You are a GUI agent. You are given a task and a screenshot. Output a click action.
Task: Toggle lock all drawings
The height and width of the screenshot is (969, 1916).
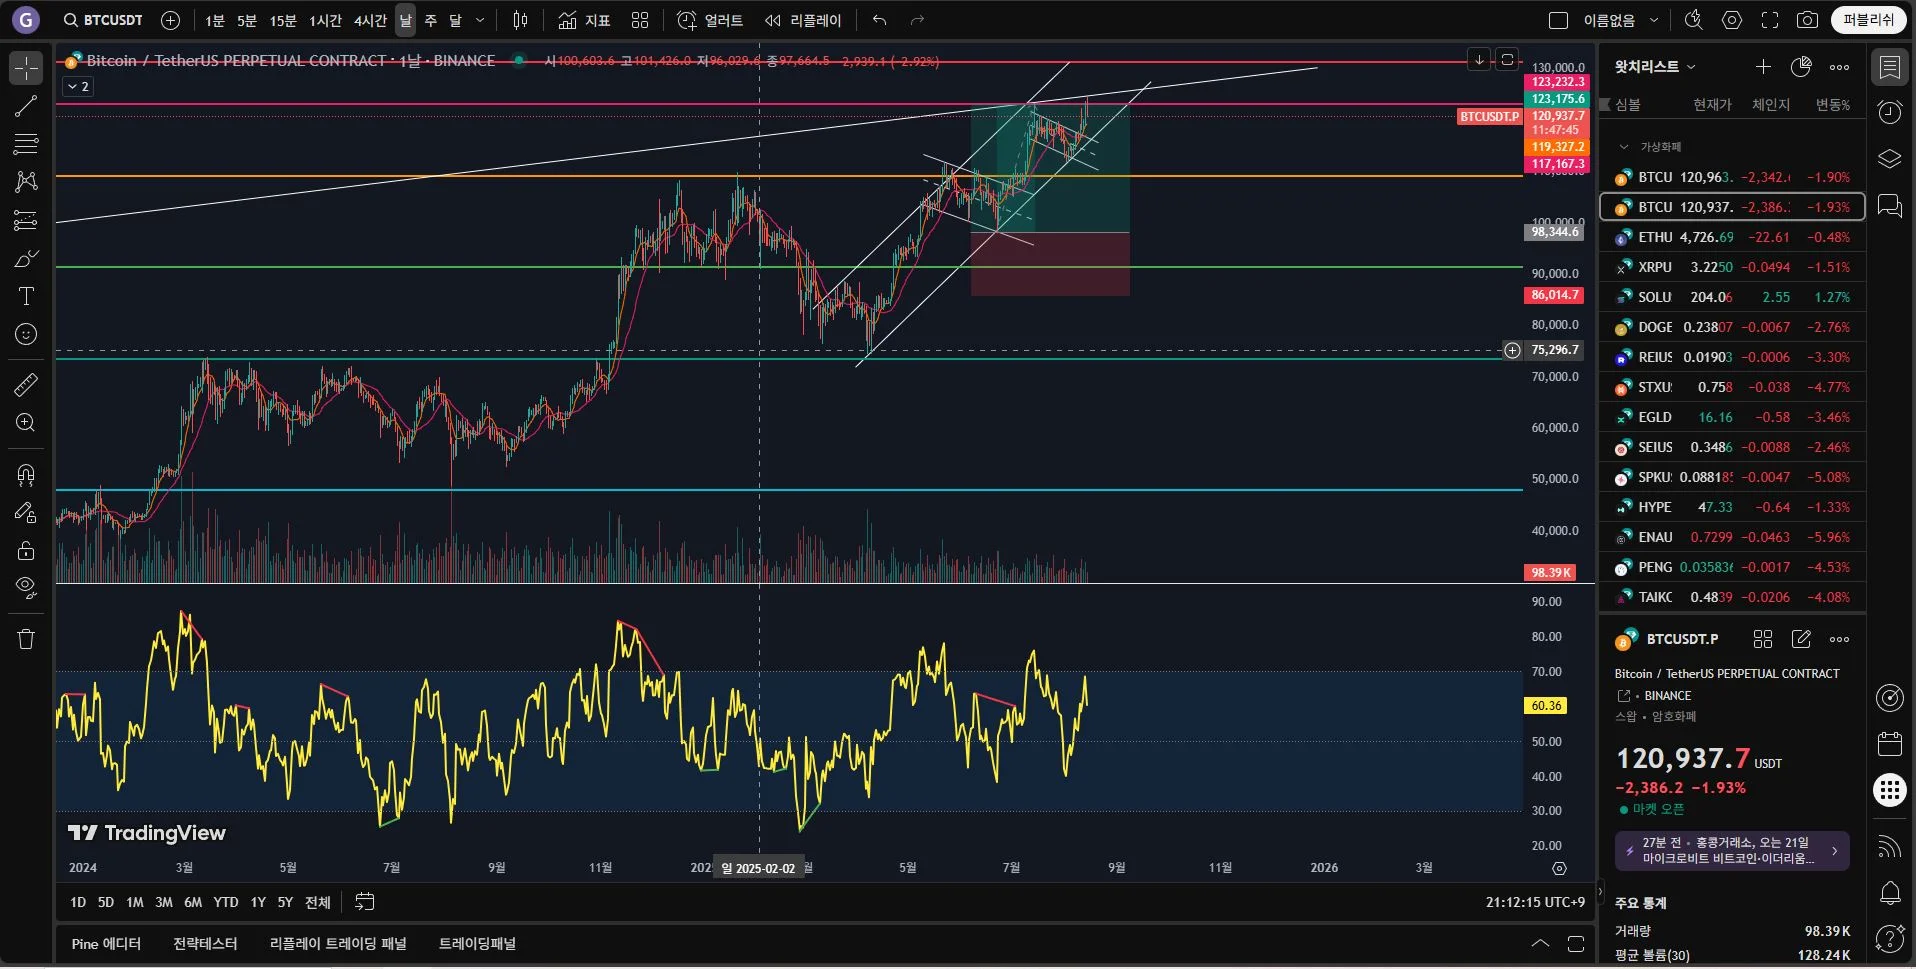click(26, 551)
